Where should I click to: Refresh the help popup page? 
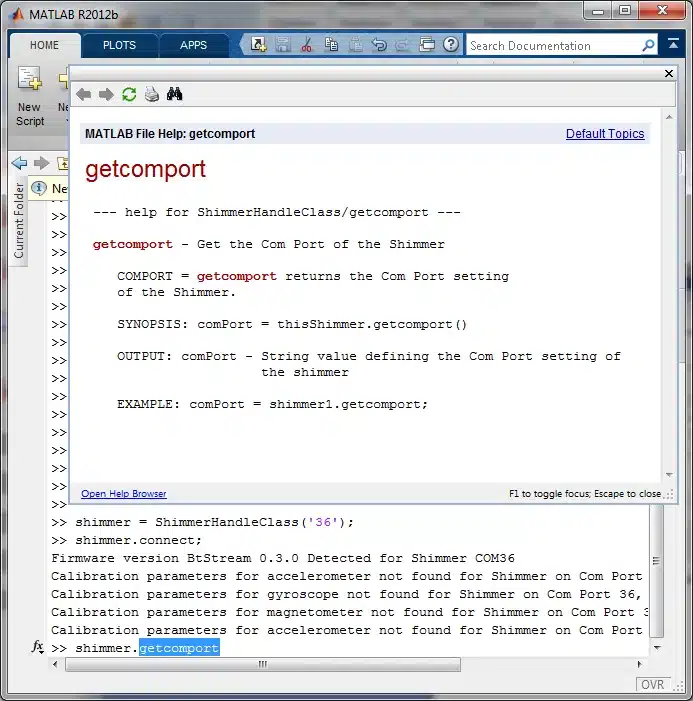[129, 94]
